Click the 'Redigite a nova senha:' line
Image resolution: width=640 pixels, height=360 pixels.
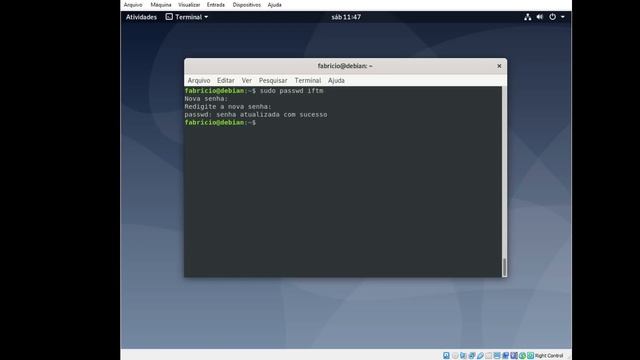click(228, 107)
